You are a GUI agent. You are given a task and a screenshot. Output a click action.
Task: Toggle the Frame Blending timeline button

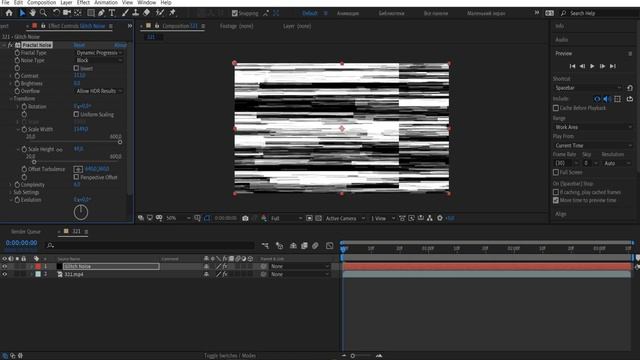pyautogui.click(x=304, y=245)
